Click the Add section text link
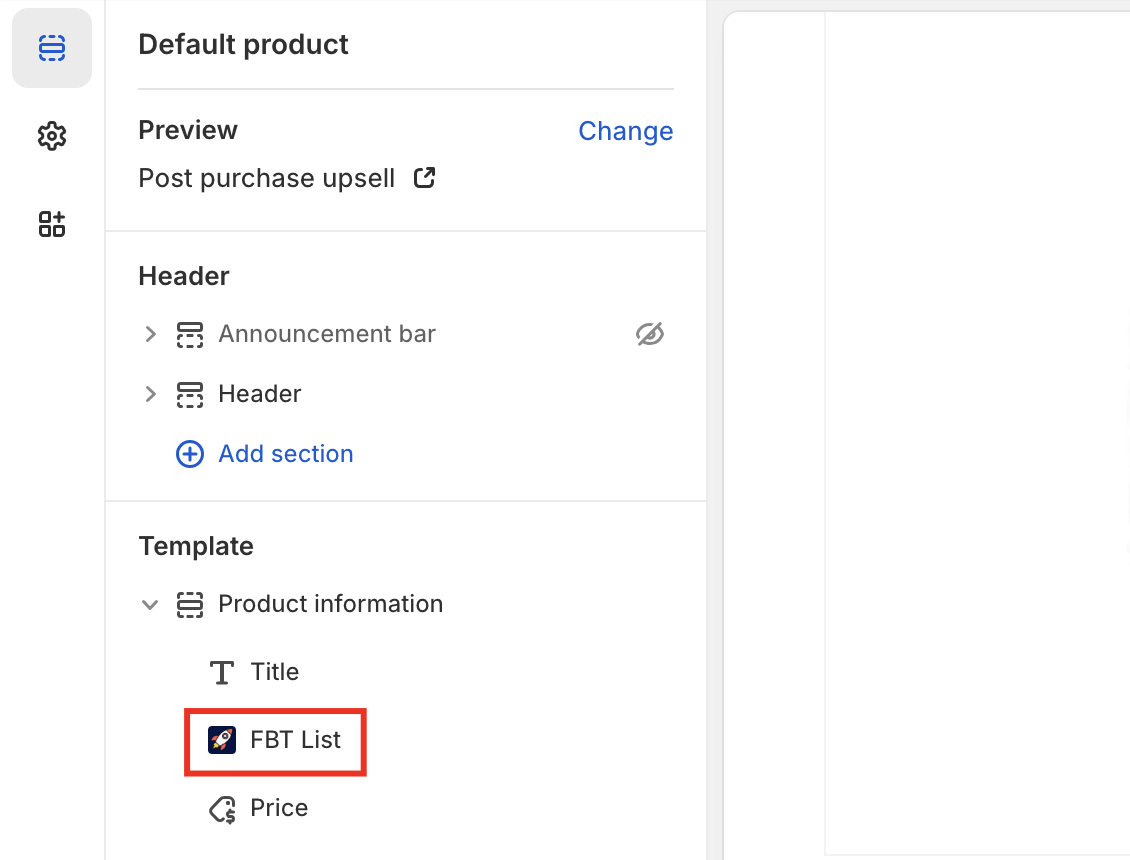Image resolution: width=1130 pixels, height=860 pixels. pos(286,454)
